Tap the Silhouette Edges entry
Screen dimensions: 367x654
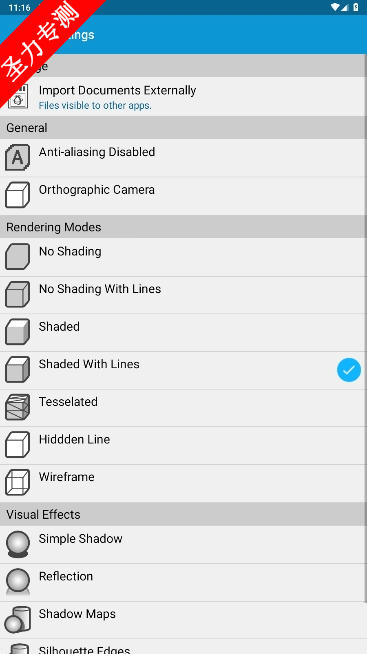[184, 646]
